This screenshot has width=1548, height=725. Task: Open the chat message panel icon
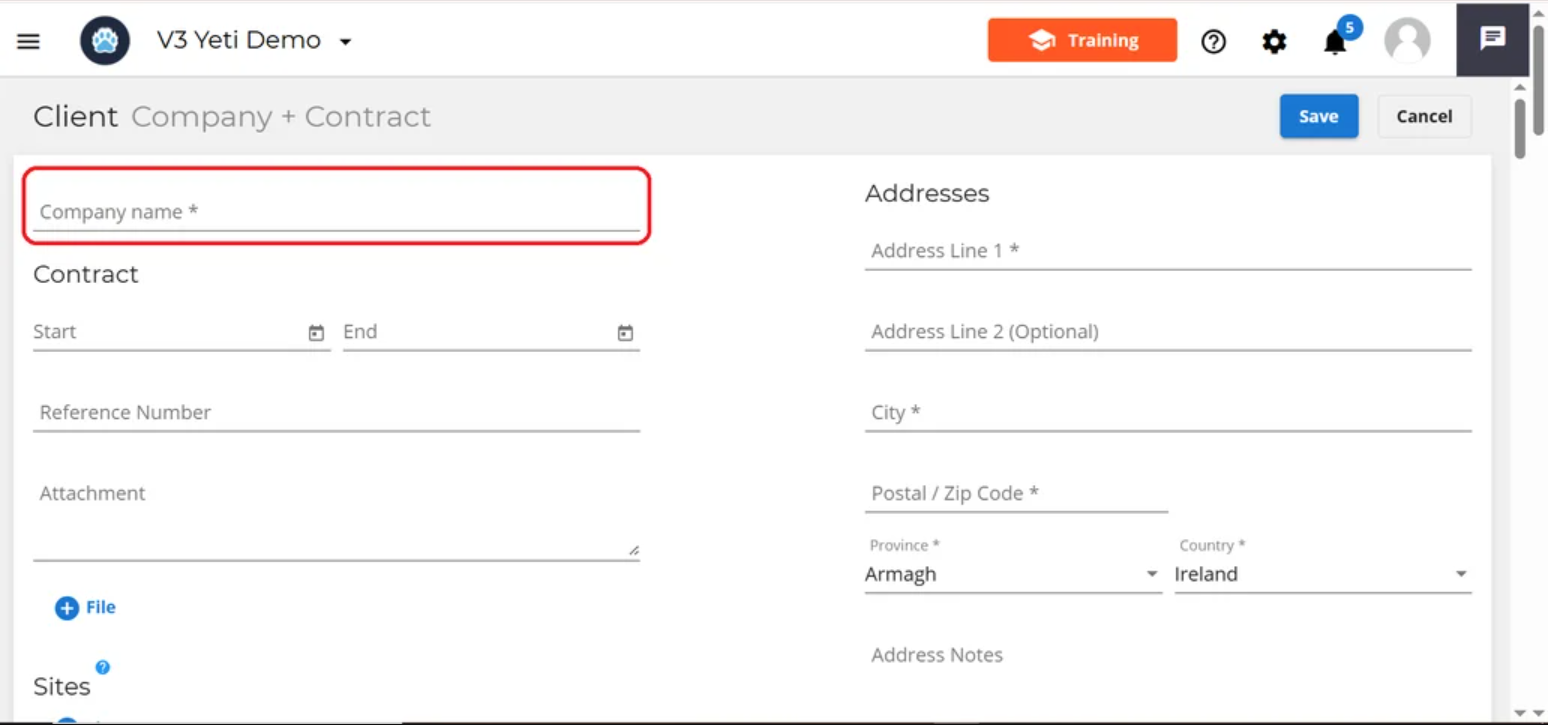[x=1492, y=39]
